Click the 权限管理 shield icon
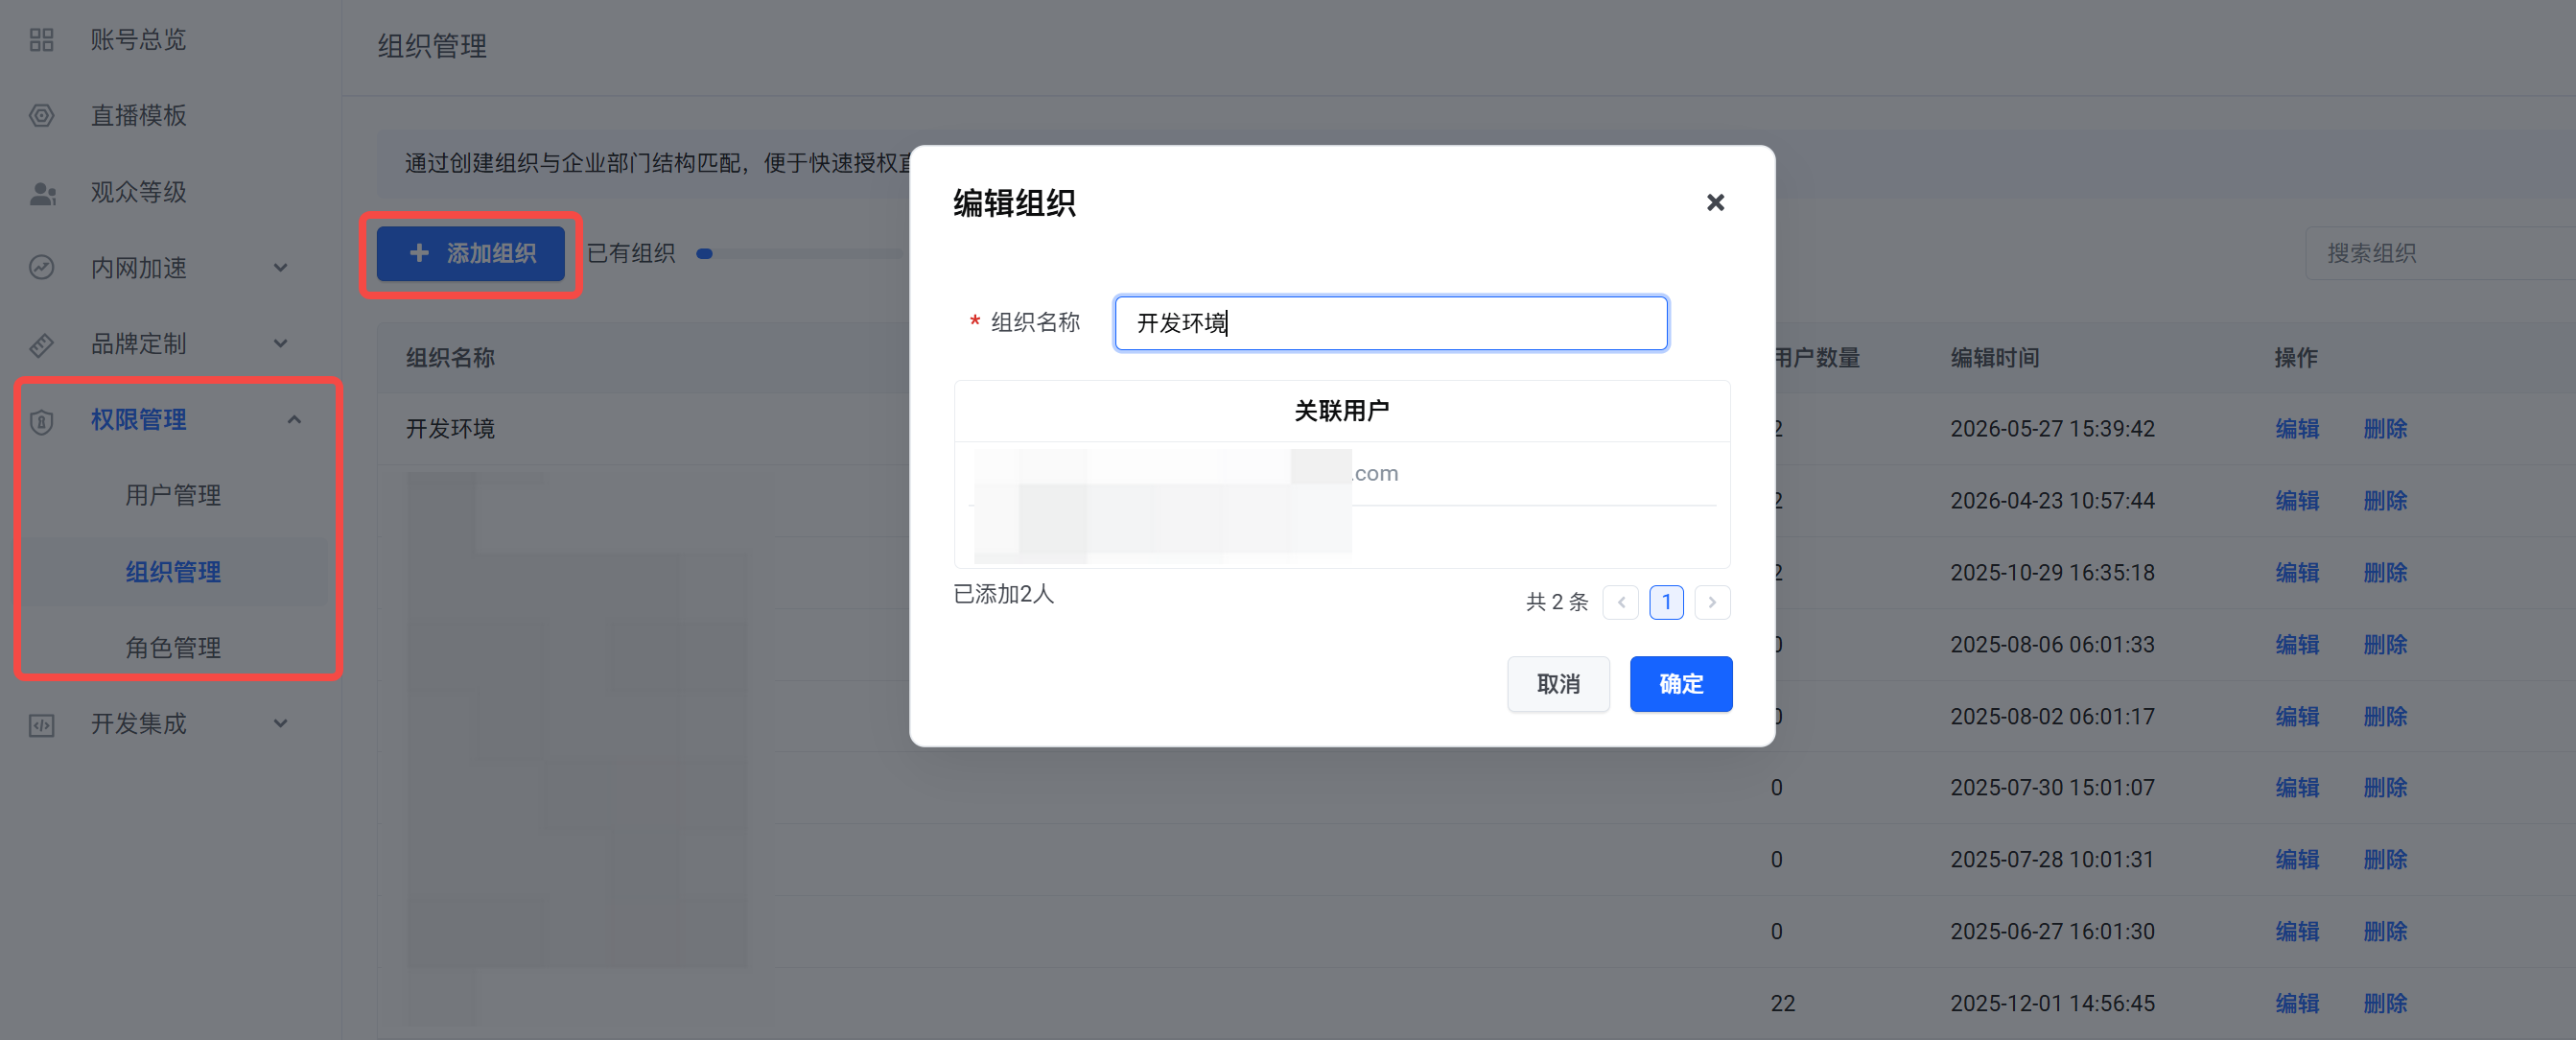Viewport: 2576px width, 1040px height. [x=41, y=421]
